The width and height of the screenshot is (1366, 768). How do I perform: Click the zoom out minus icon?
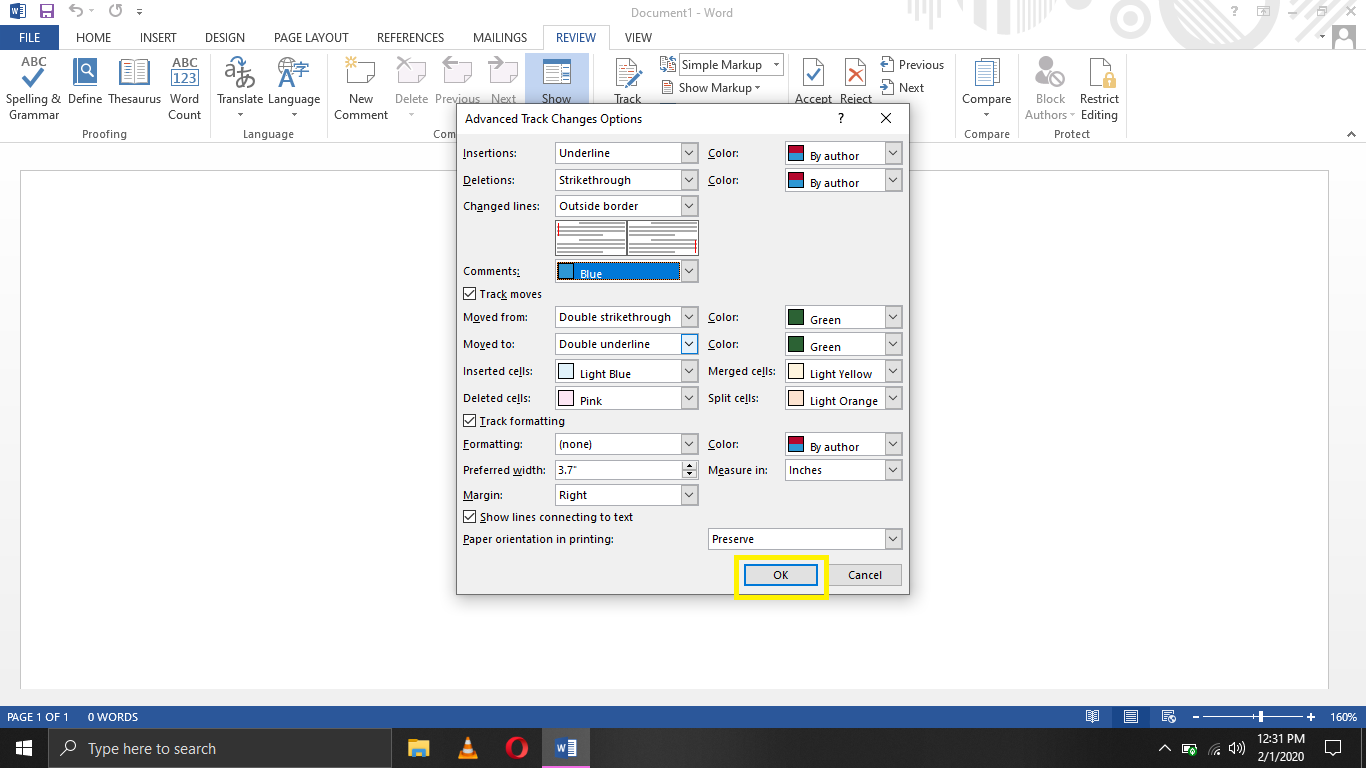coord(1195,717)
